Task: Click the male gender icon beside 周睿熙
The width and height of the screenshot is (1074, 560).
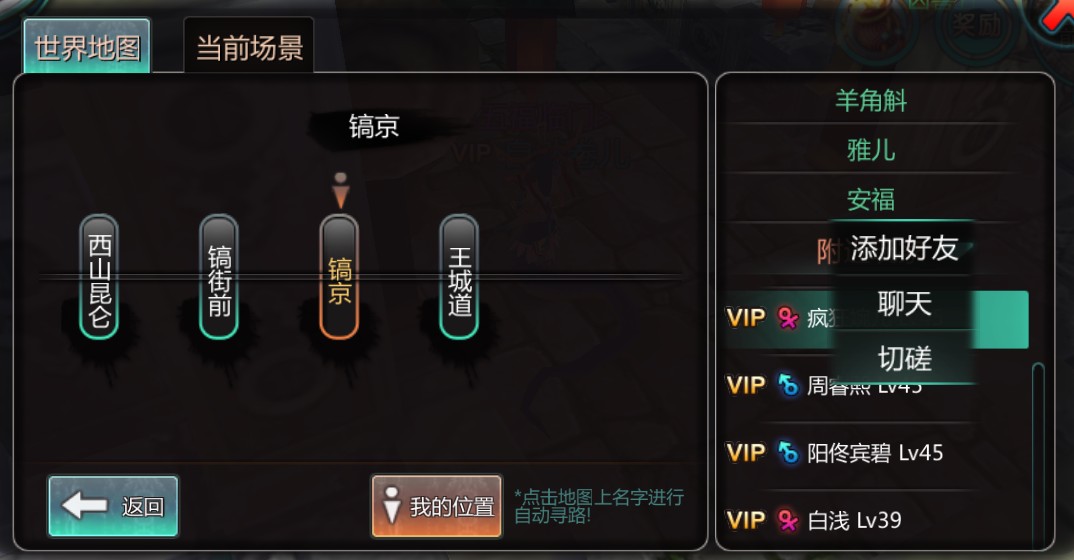Action: (788, 385)
